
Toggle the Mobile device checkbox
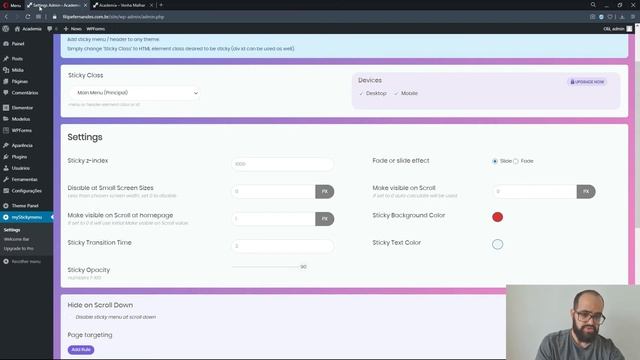396,93
